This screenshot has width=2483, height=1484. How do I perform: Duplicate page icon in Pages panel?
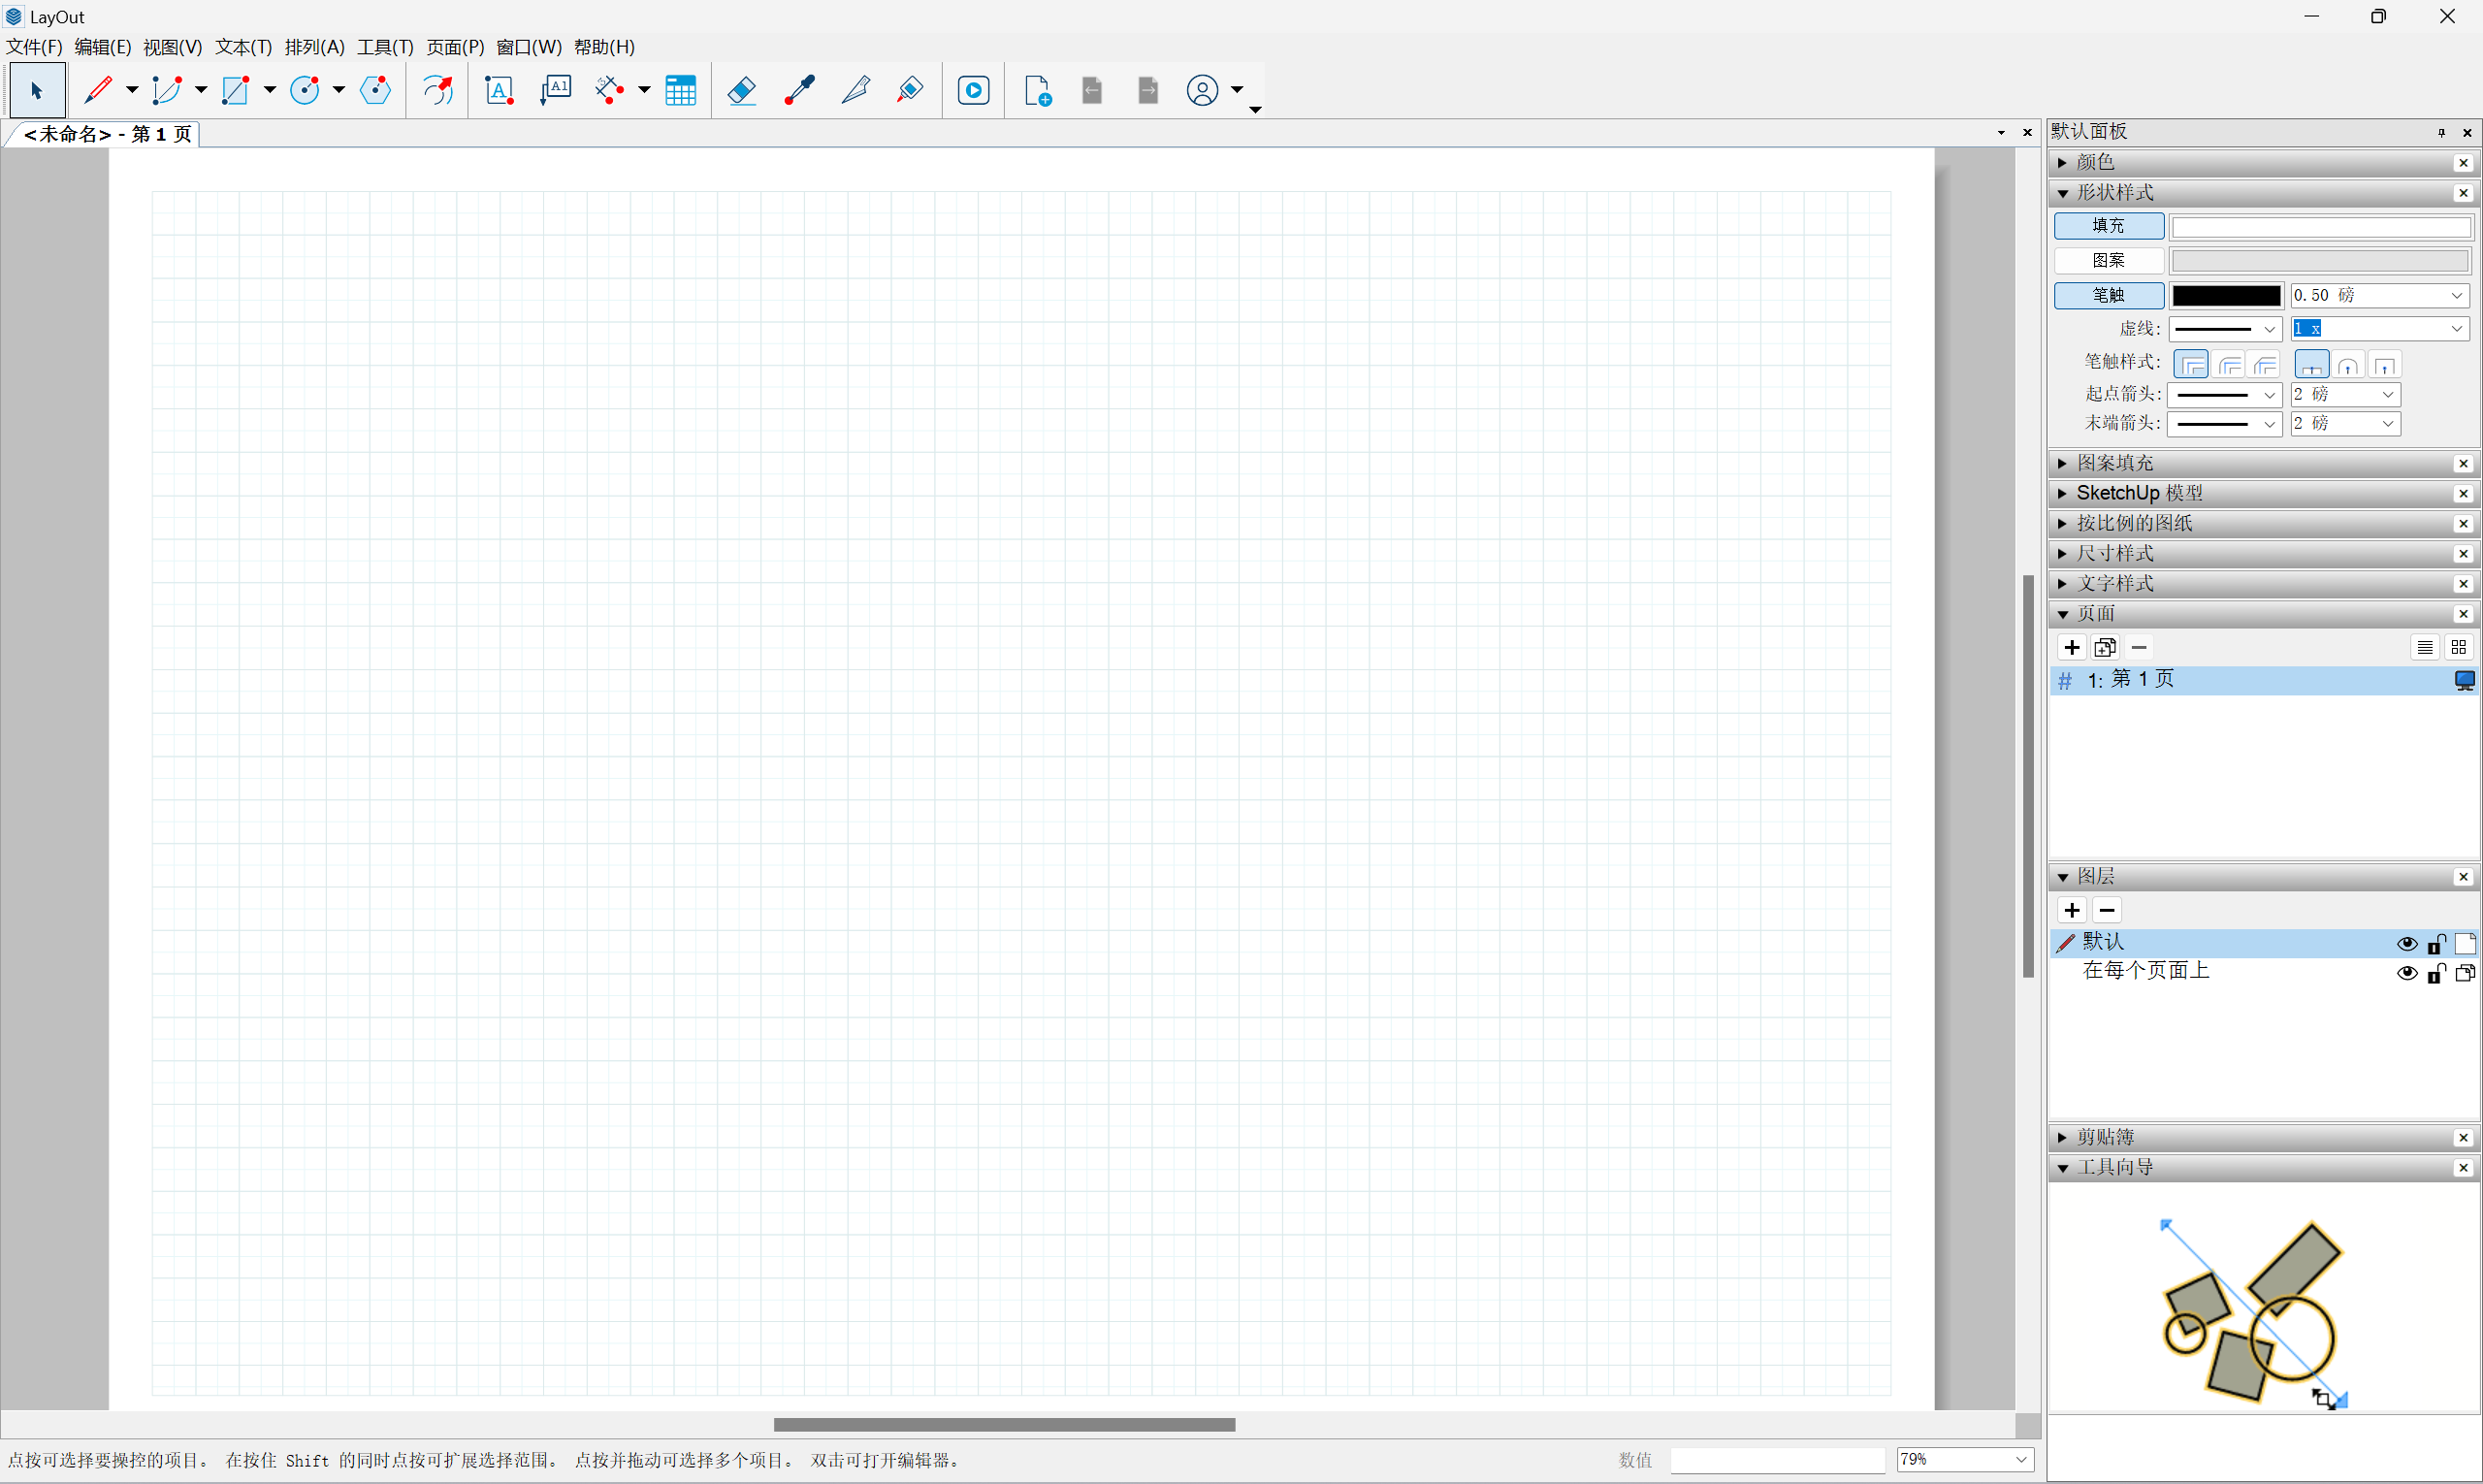2105,648
